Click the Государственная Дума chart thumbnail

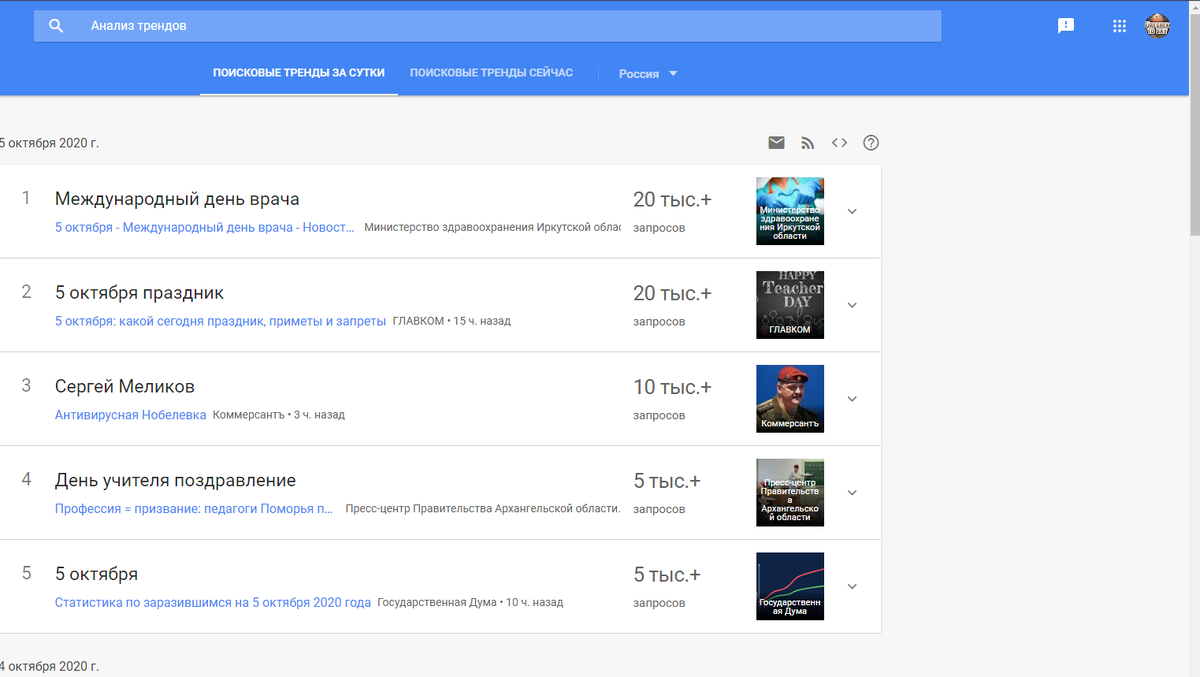(x=790, y=586)
